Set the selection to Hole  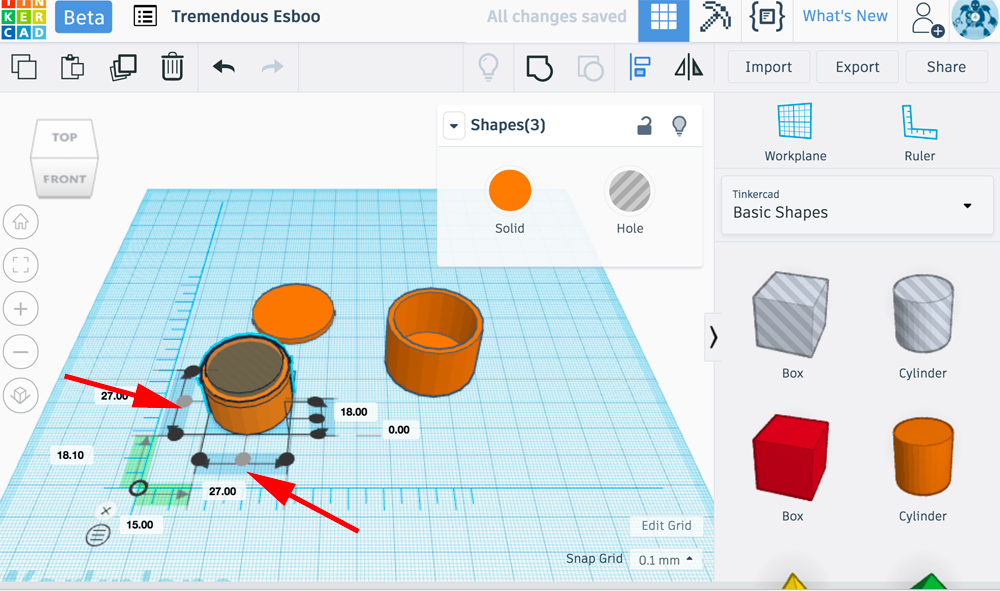(629, 191)
